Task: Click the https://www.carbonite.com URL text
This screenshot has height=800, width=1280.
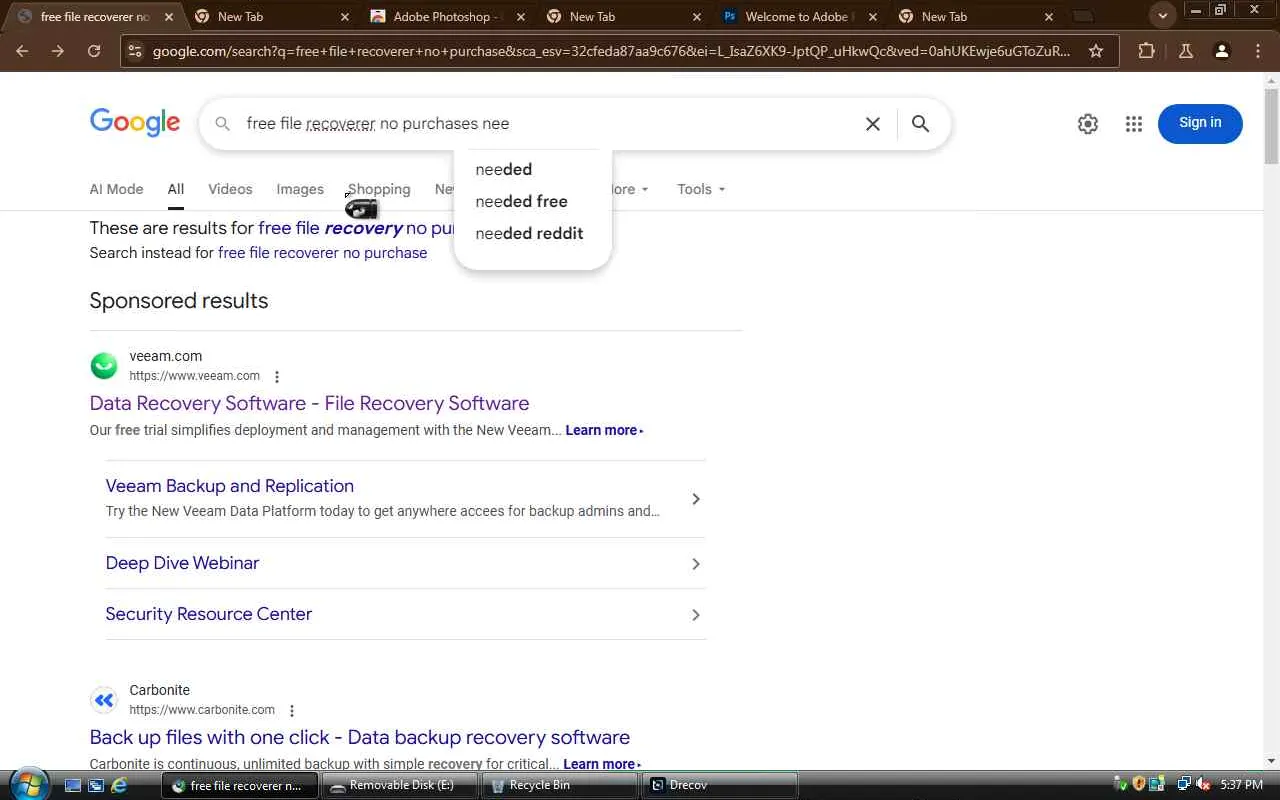Action: (x=202, y=710)
